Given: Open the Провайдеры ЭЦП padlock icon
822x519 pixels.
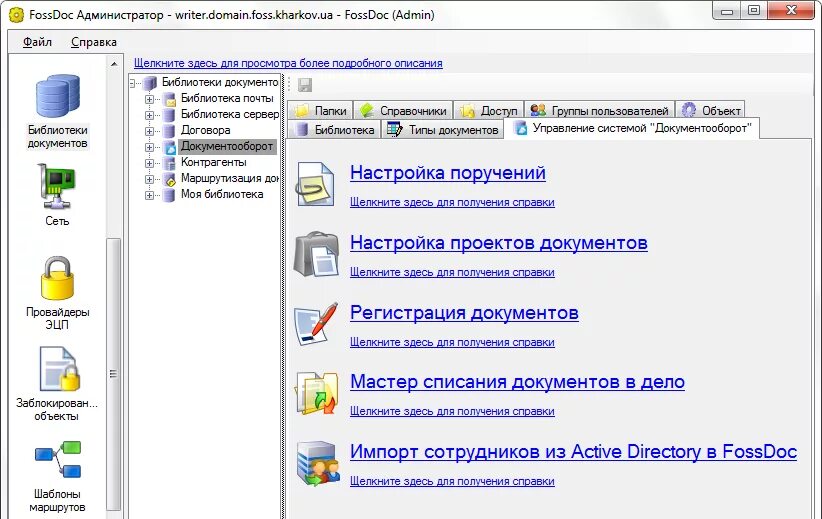Looking at the screenshot, I should click(57, 278).
